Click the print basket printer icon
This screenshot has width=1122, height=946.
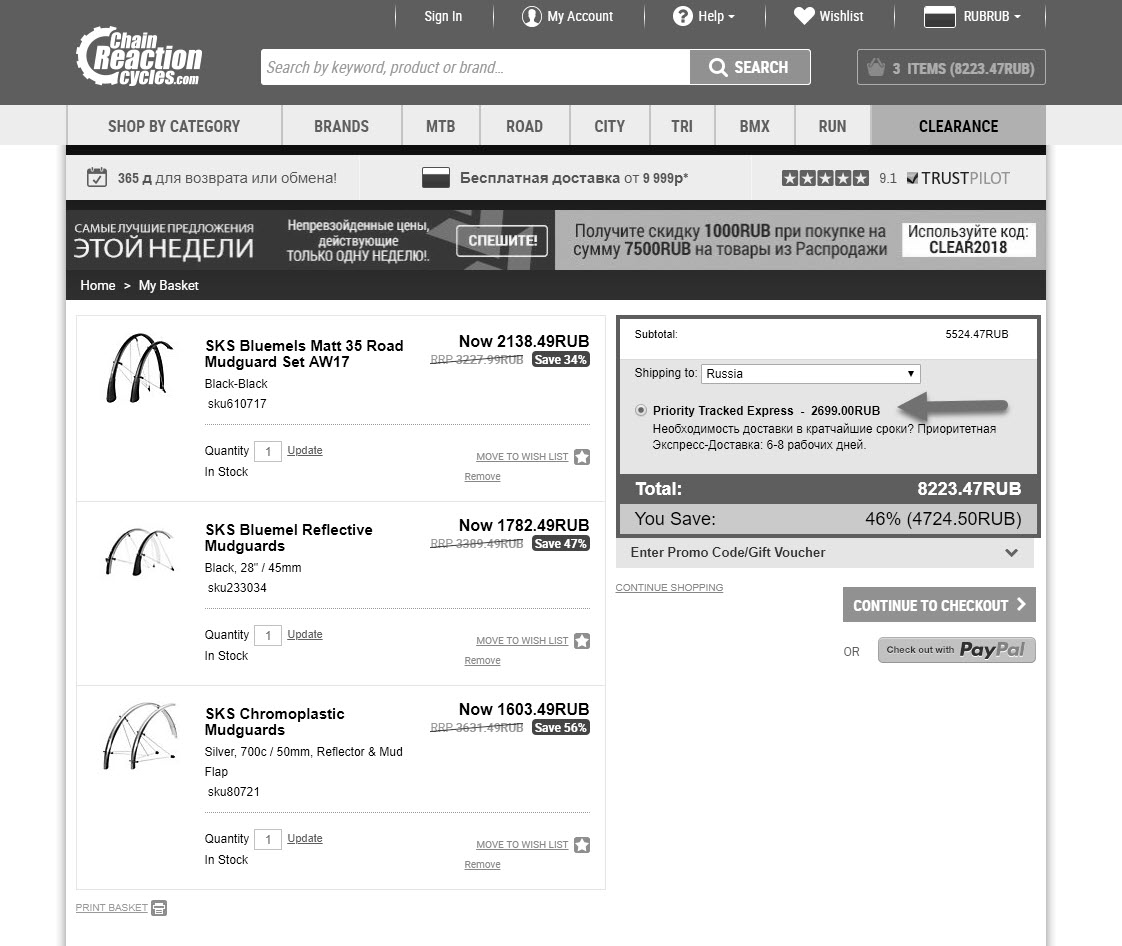159,908
